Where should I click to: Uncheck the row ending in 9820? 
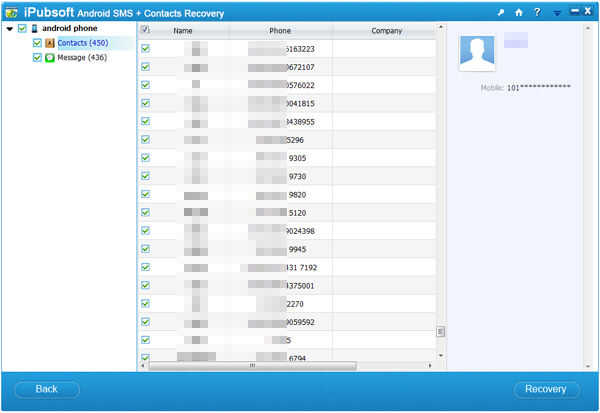click(x=145, y=194)
